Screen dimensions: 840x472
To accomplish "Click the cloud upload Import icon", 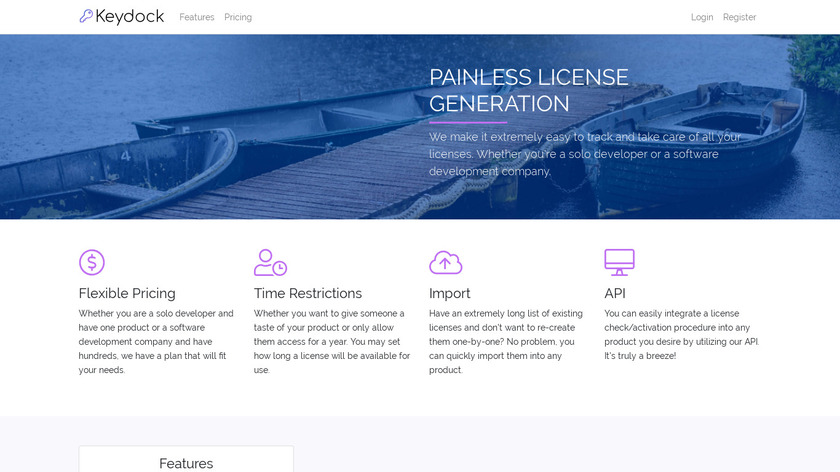I will pyautogui.click(x=446, y=263).
